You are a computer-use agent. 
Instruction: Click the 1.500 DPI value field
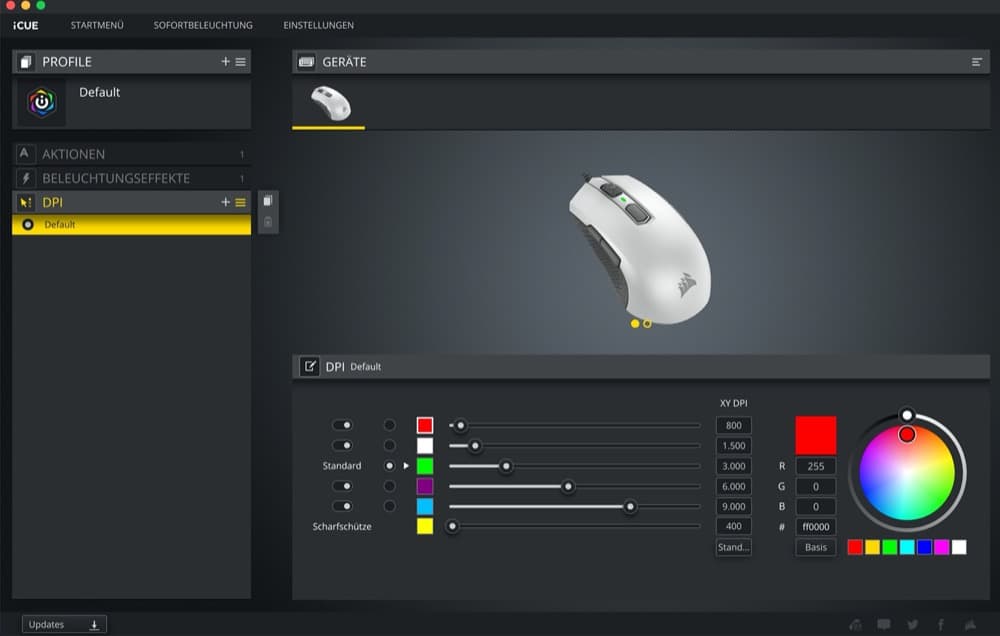(733, 446)
